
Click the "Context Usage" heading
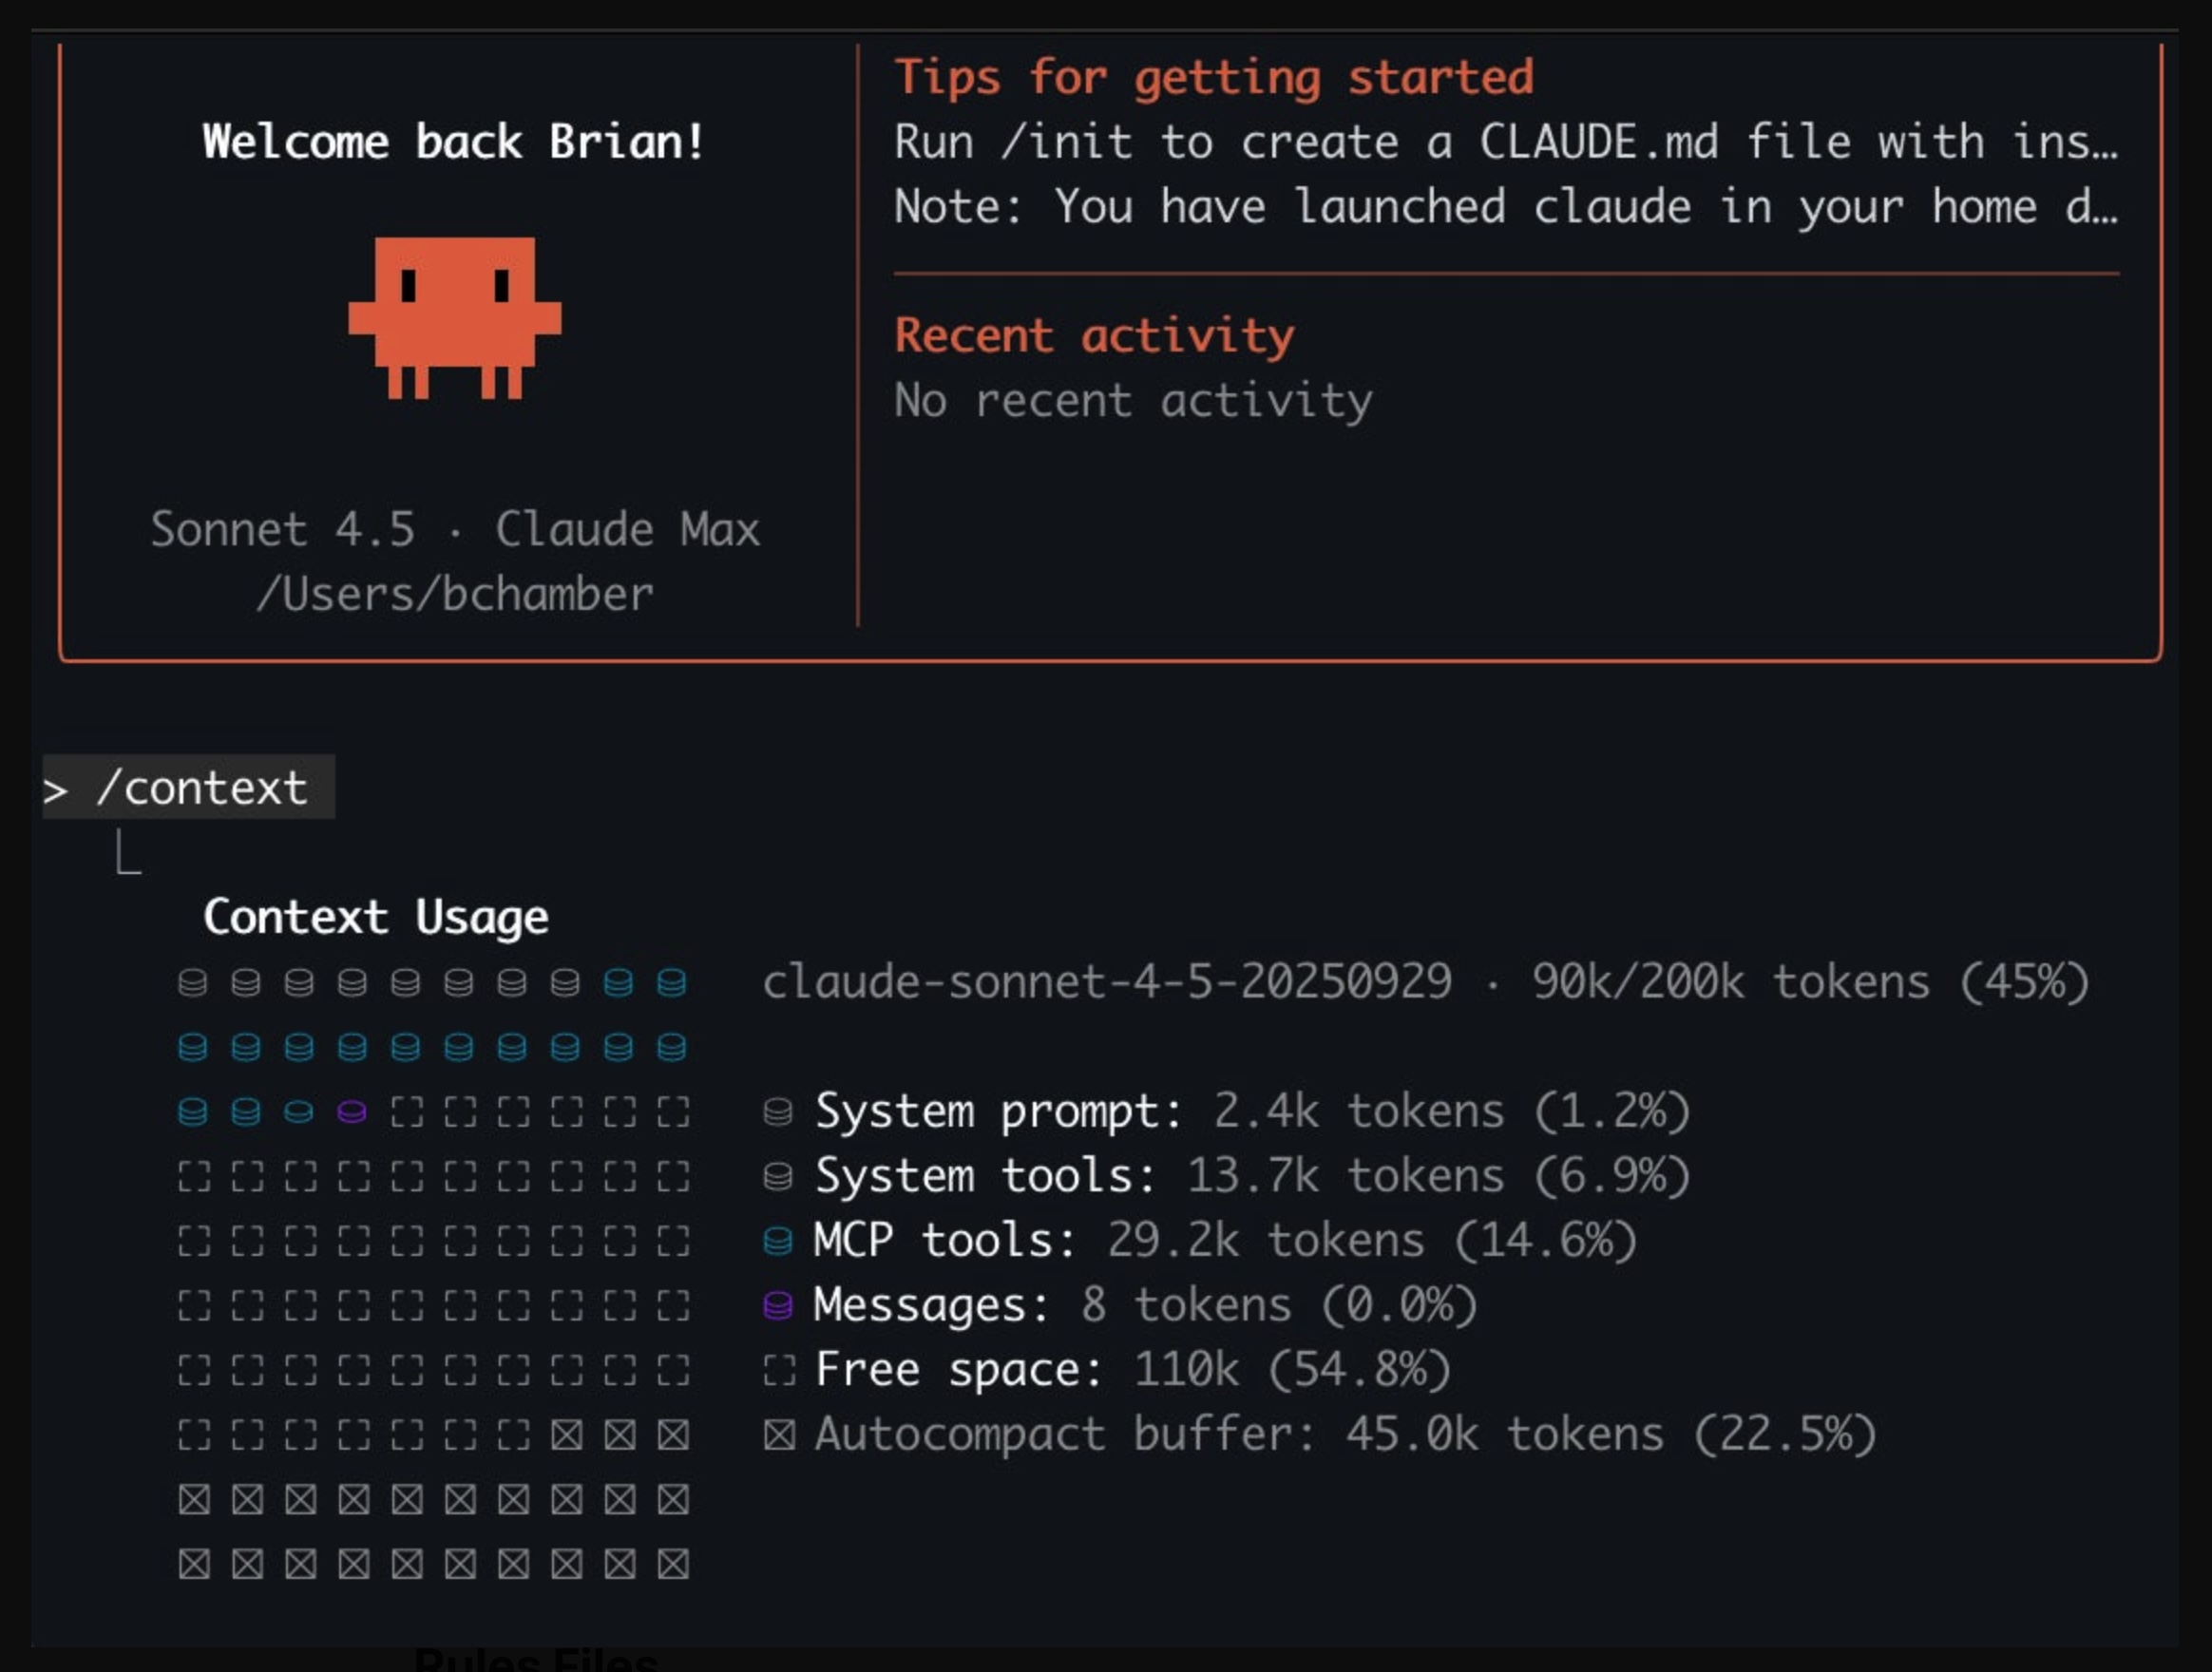point(376,917)
